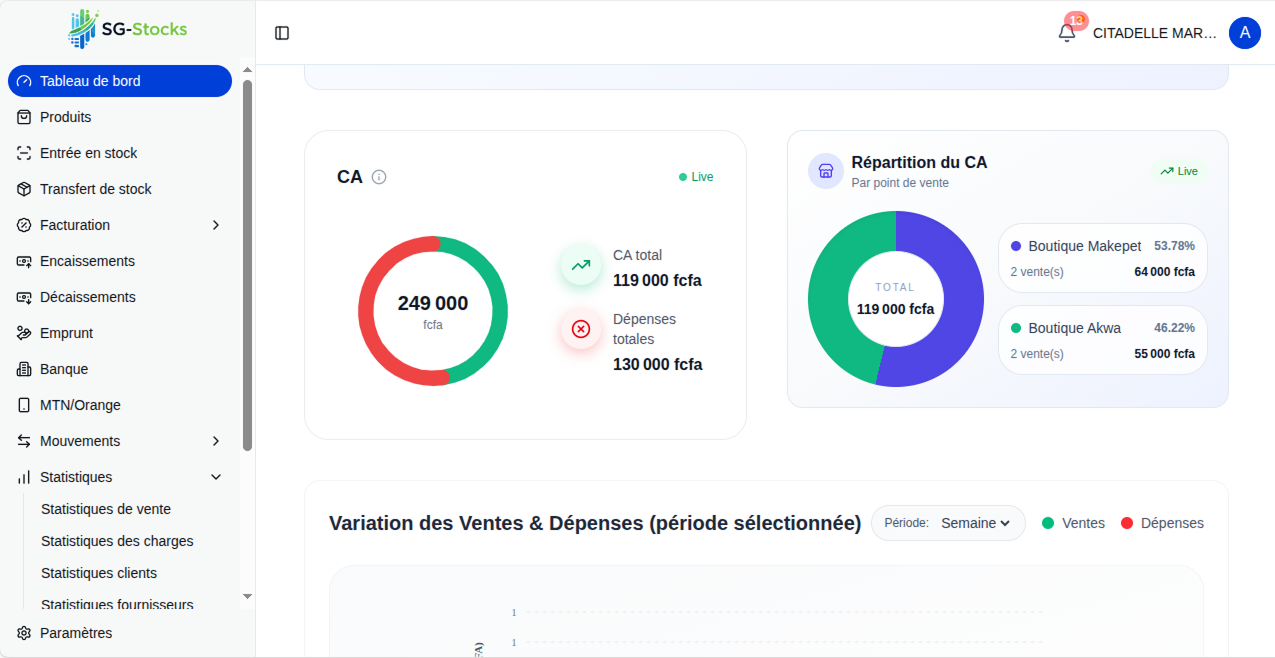Click the Emprunt hand-coins icon
Image resolution: width=1275 pixels, height=658 pixels.
tap(24, 333)
